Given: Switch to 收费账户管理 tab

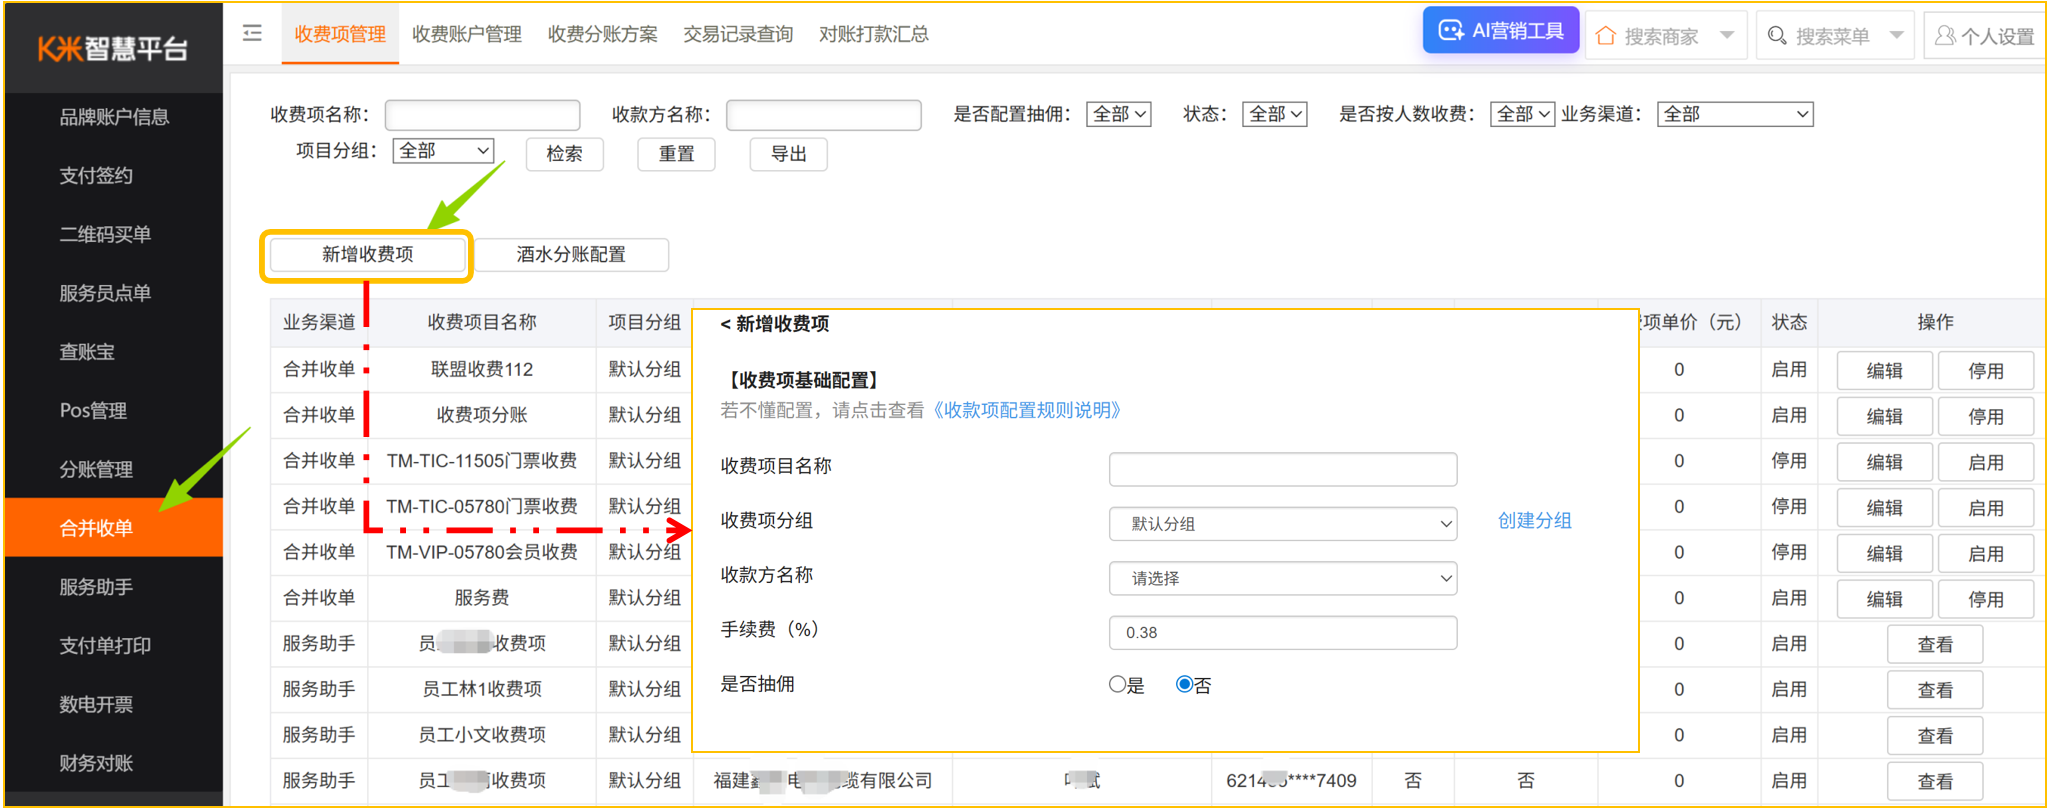Looking at the screenshot, I should pos(467,34).
